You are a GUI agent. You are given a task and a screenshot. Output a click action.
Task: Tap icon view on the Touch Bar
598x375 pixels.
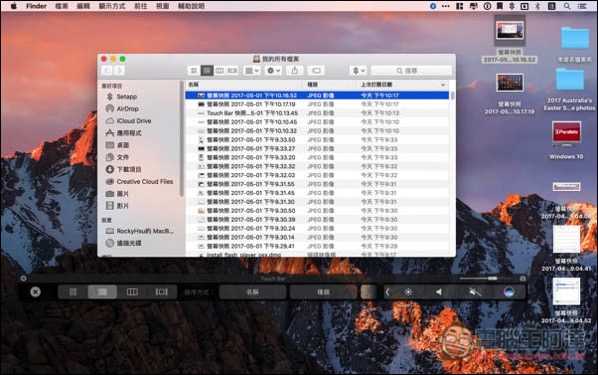[x=73, y=292]
